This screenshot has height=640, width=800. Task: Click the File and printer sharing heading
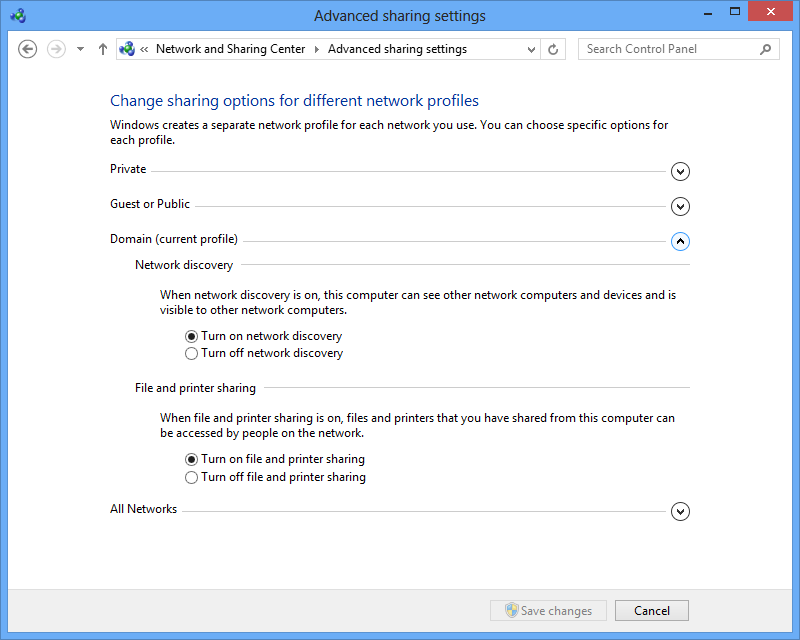pos(195,388)
